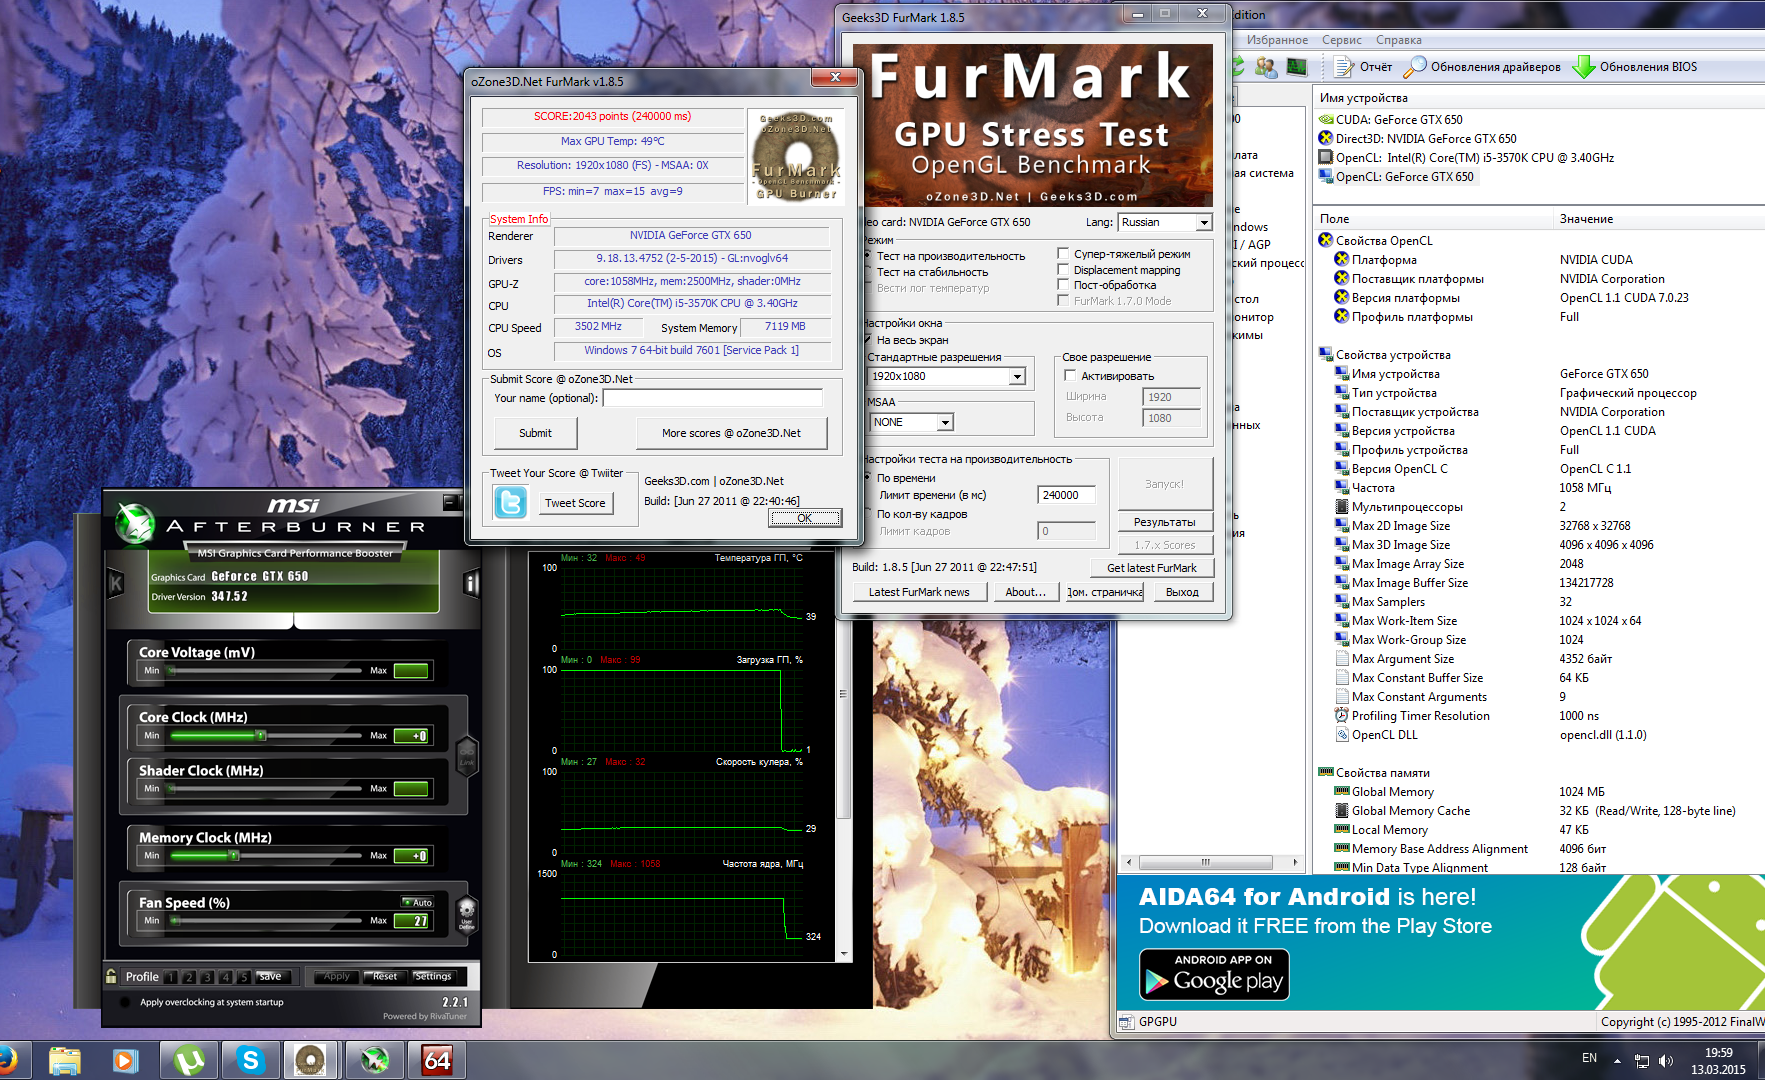
Task: Click the AIDA64 monitor graph toolbar icon
Action: click(x=1297, y=67)
